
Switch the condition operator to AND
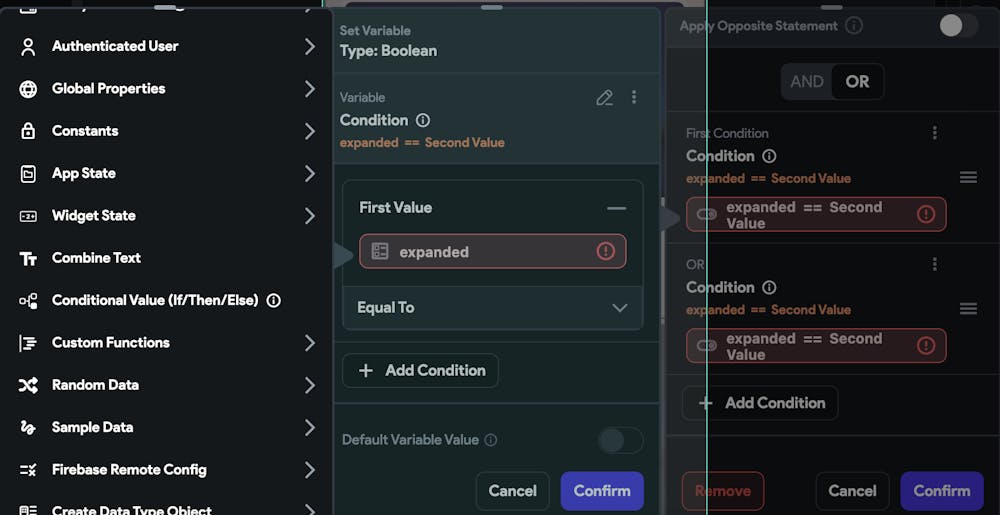(x=807, y=82)
